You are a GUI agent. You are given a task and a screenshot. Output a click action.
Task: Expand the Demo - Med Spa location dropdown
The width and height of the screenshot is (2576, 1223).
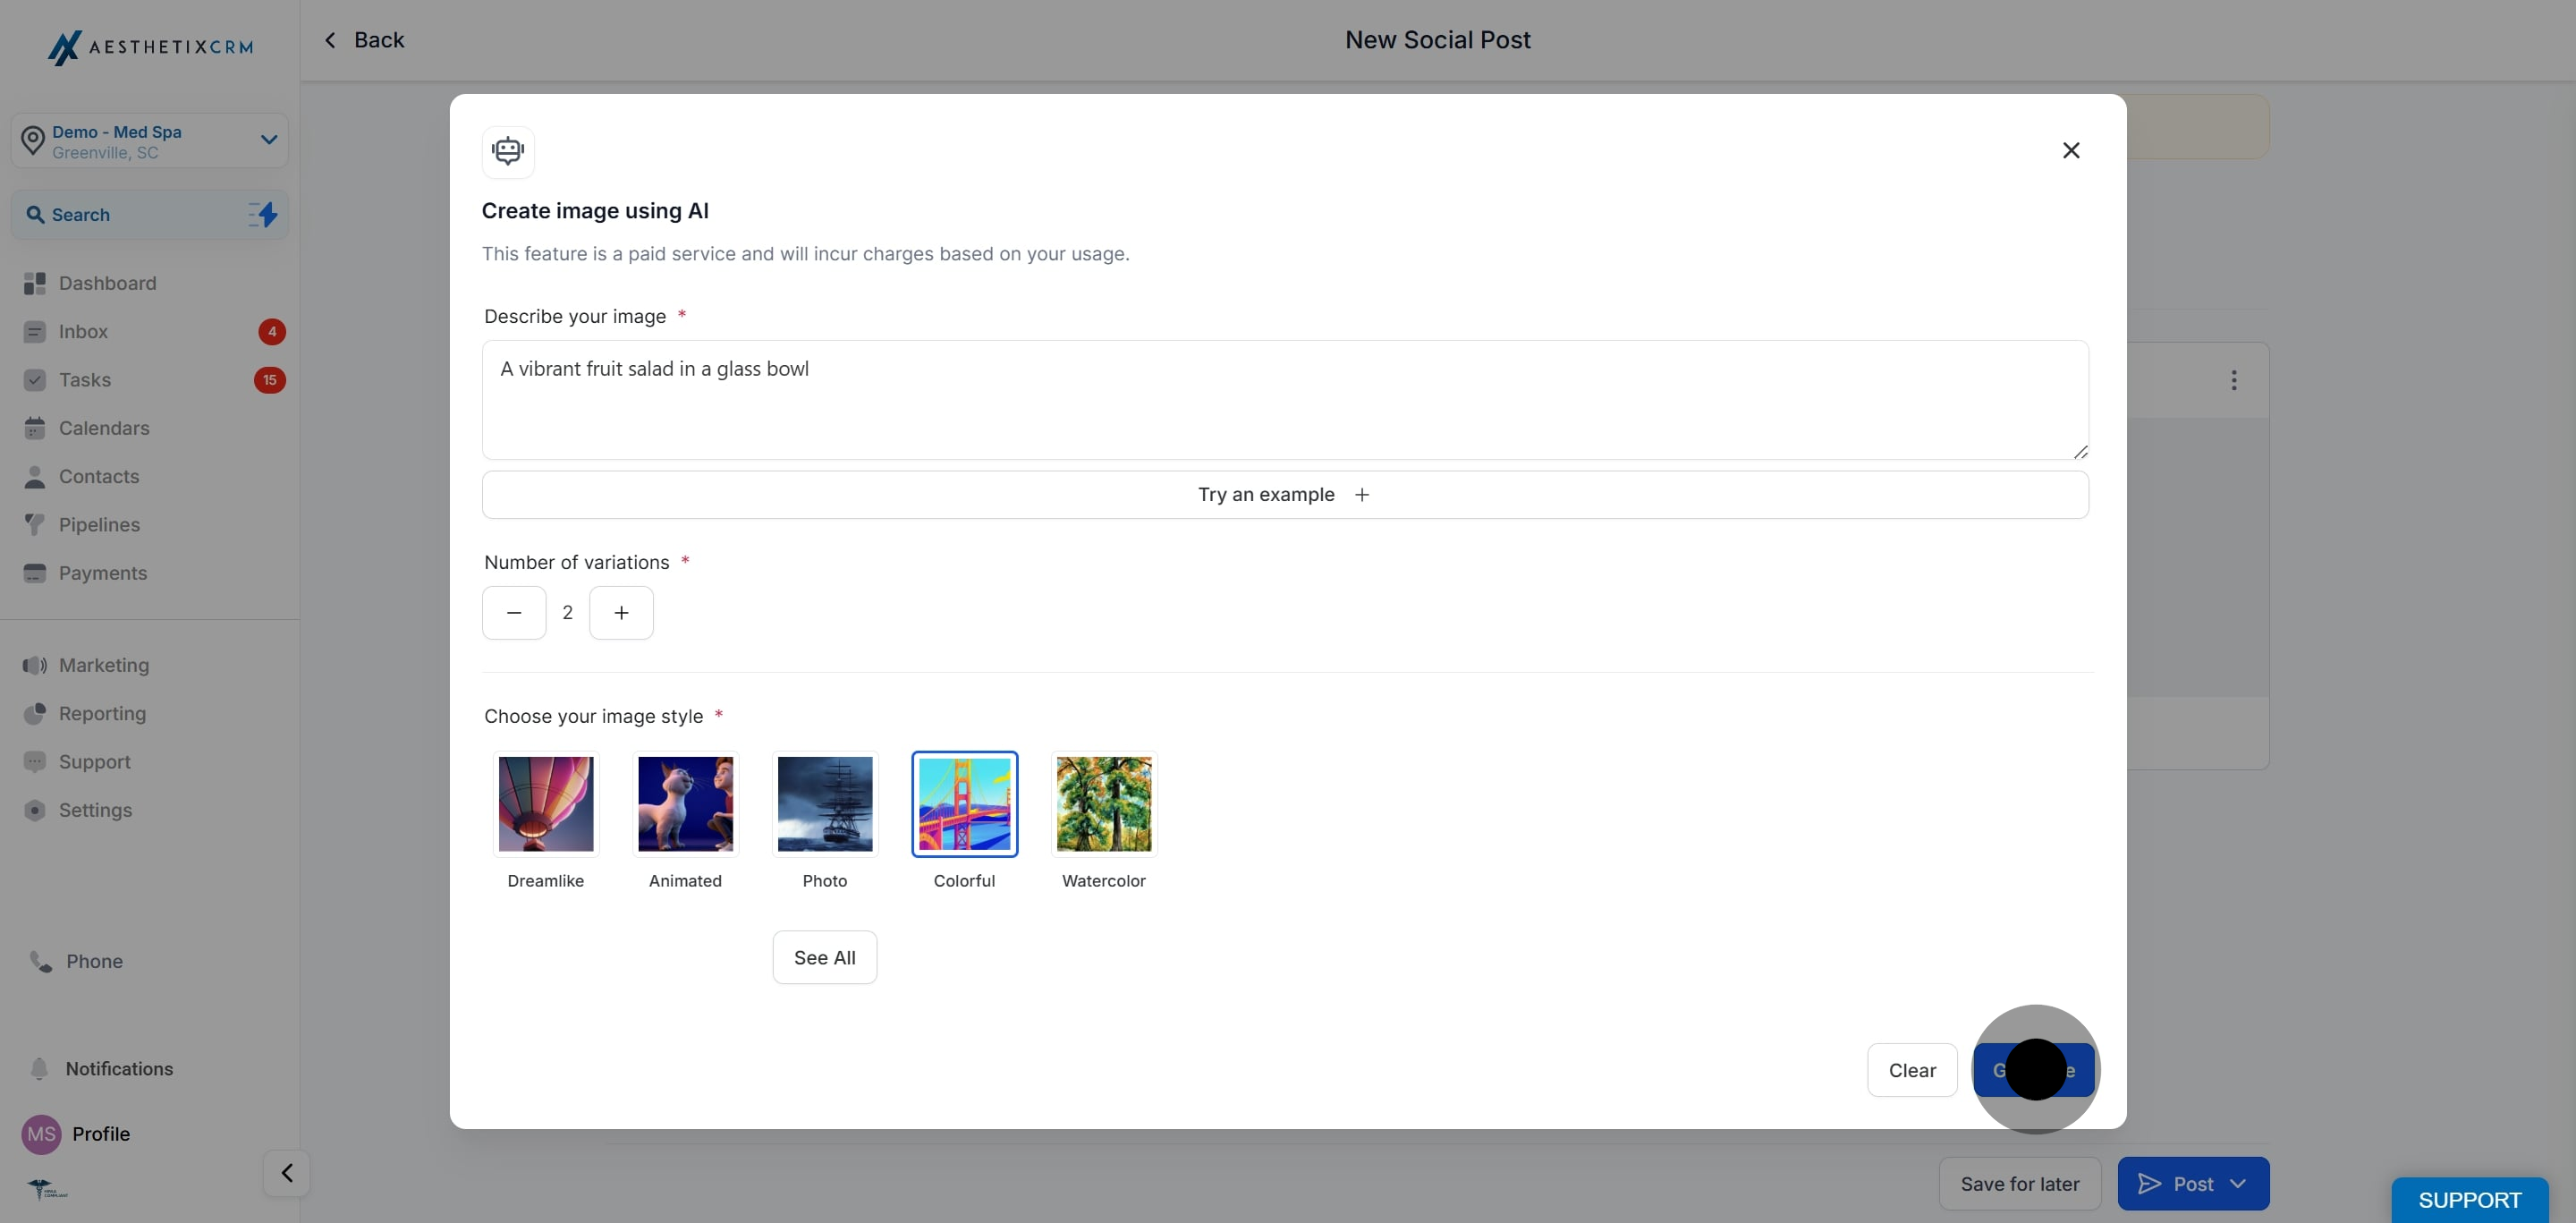click(x=268, y=140)
